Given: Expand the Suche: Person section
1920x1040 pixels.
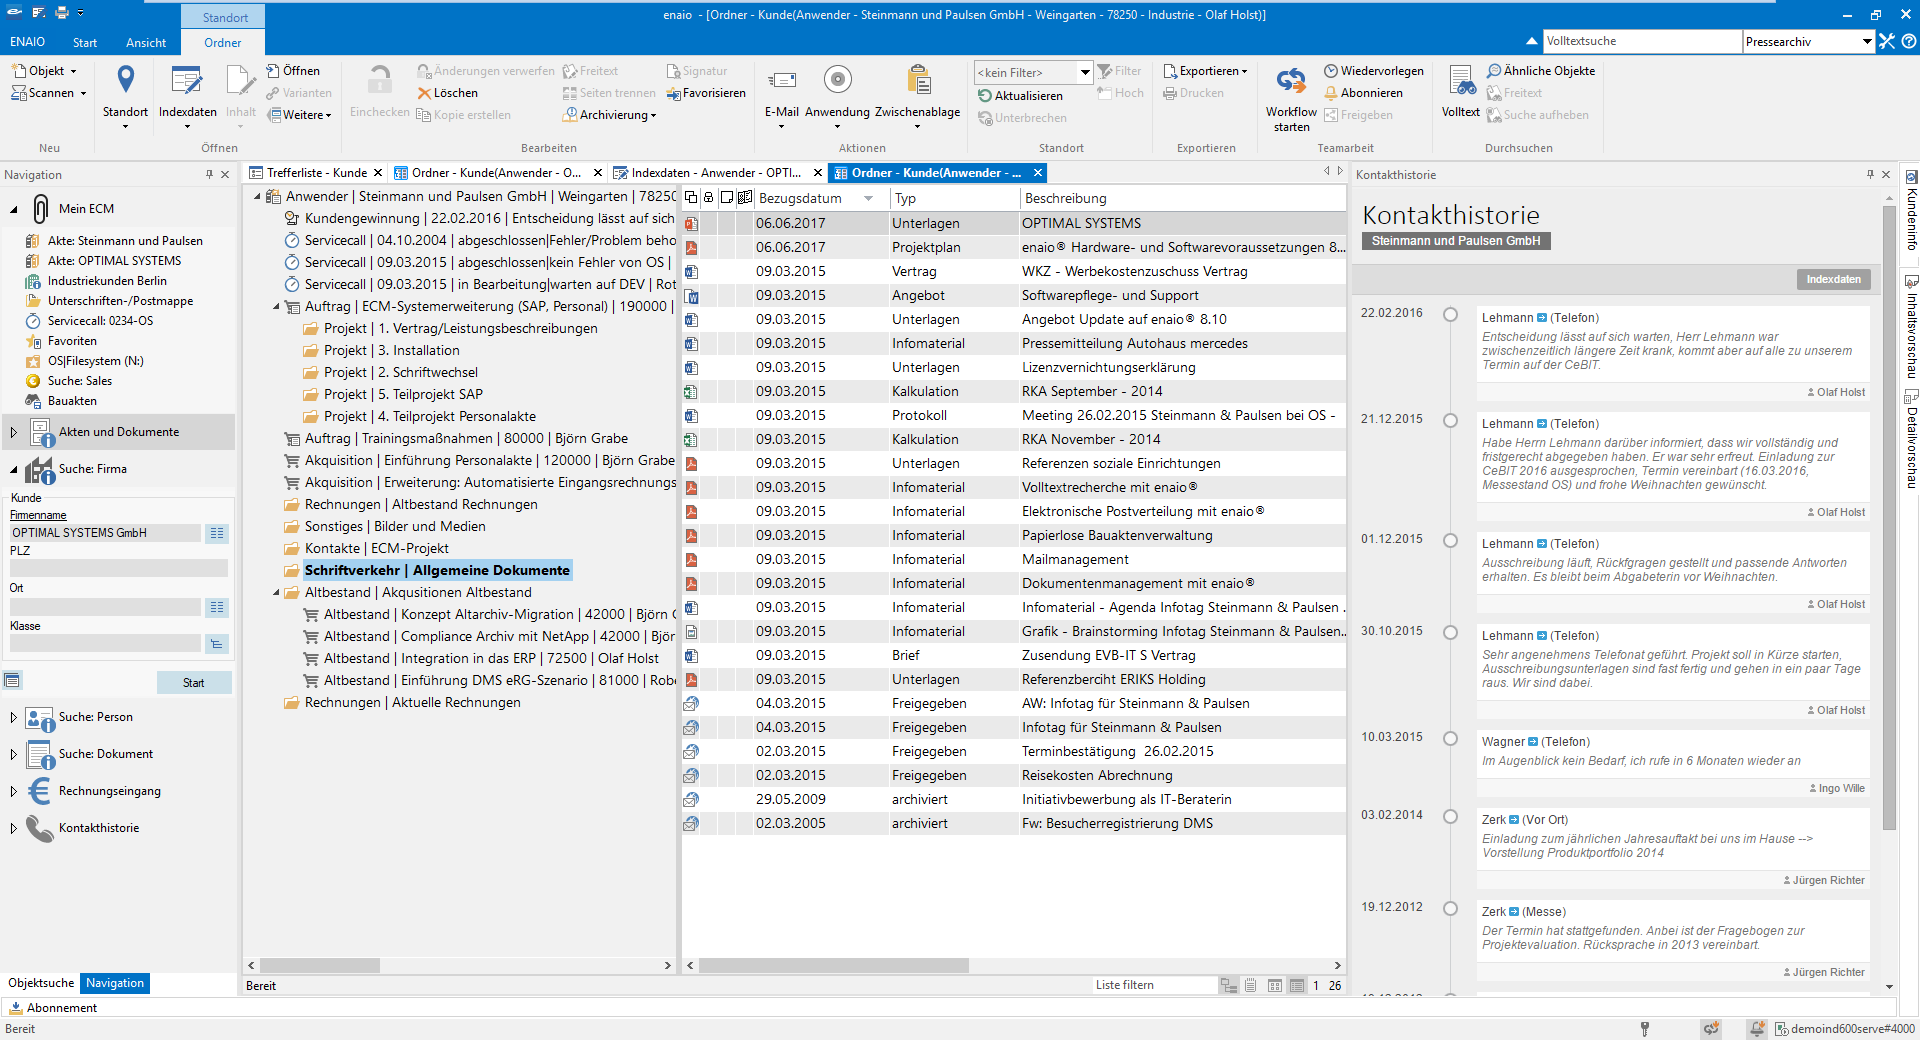Looking at the screenshot, I should [13, 717].
